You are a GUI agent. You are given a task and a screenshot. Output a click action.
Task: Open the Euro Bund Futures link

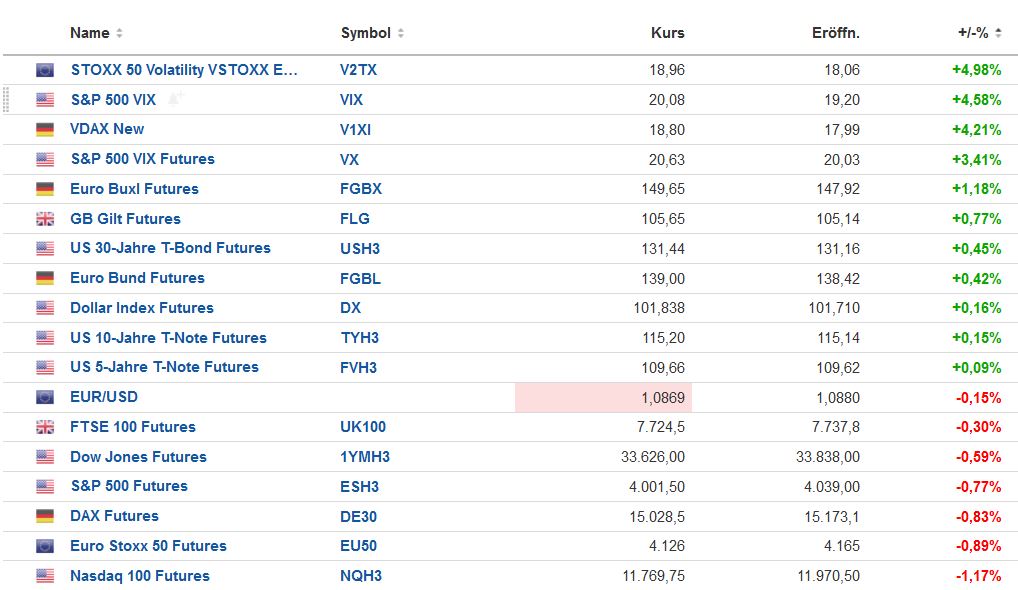click(x=137, y=278)
